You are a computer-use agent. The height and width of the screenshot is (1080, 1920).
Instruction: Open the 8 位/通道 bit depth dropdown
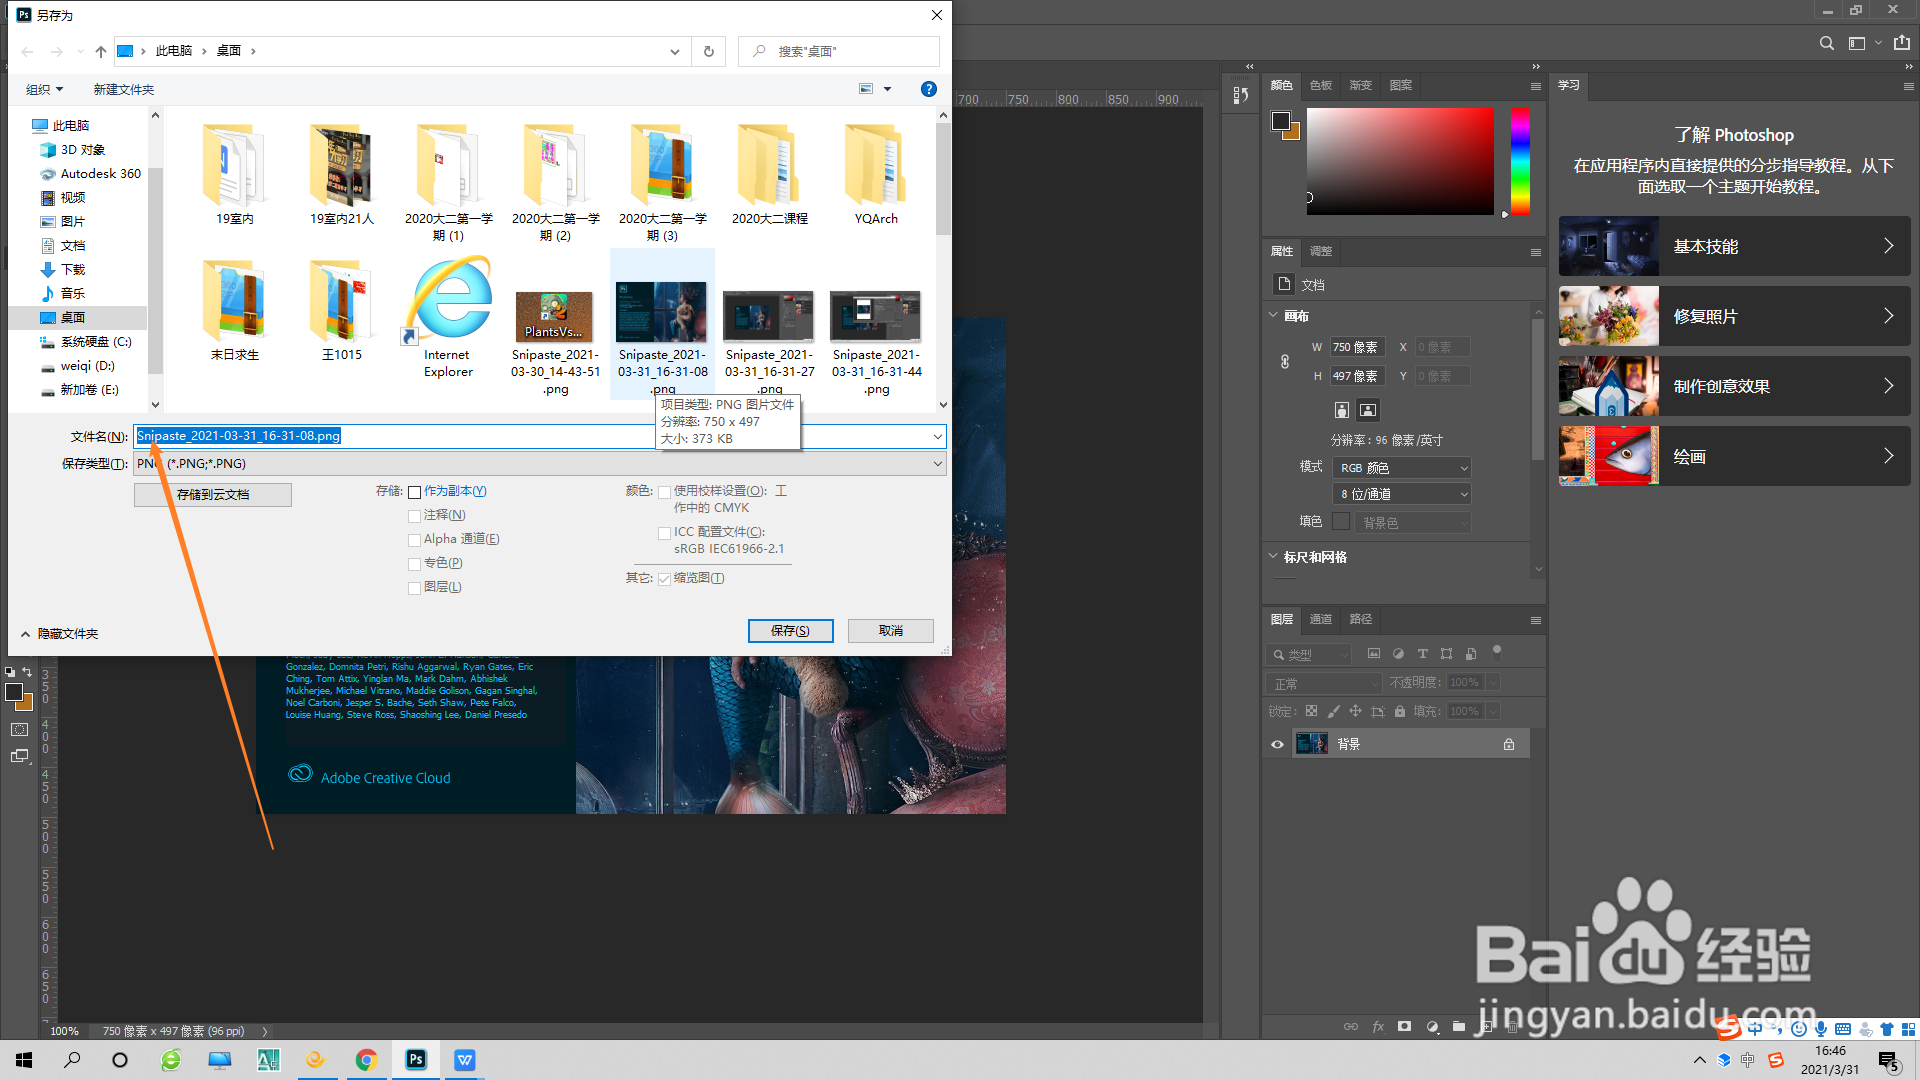(1402, 494)
